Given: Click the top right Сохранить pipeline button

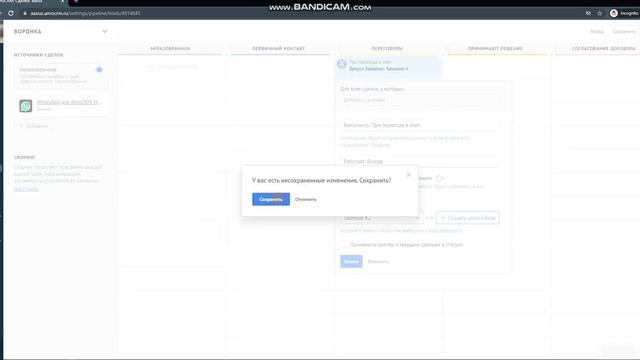Looking at the screenshot, I should coord(624,31).
